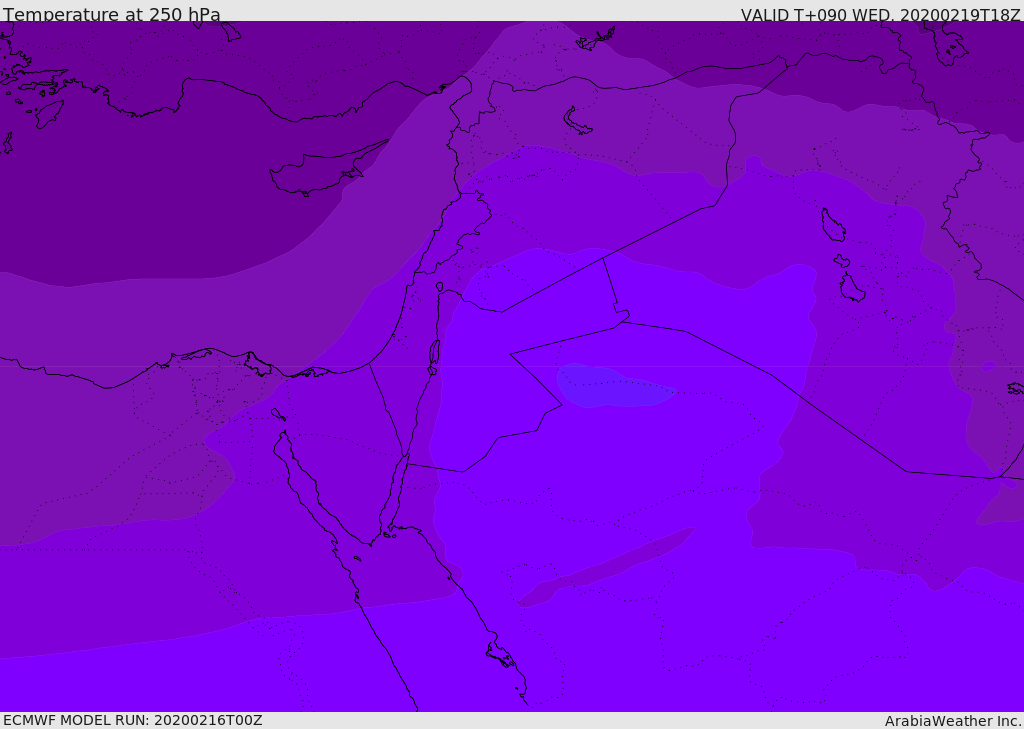Click the Cyprus island outline on the map
This screenshot has height=729, width=1024.
[329, 168]
